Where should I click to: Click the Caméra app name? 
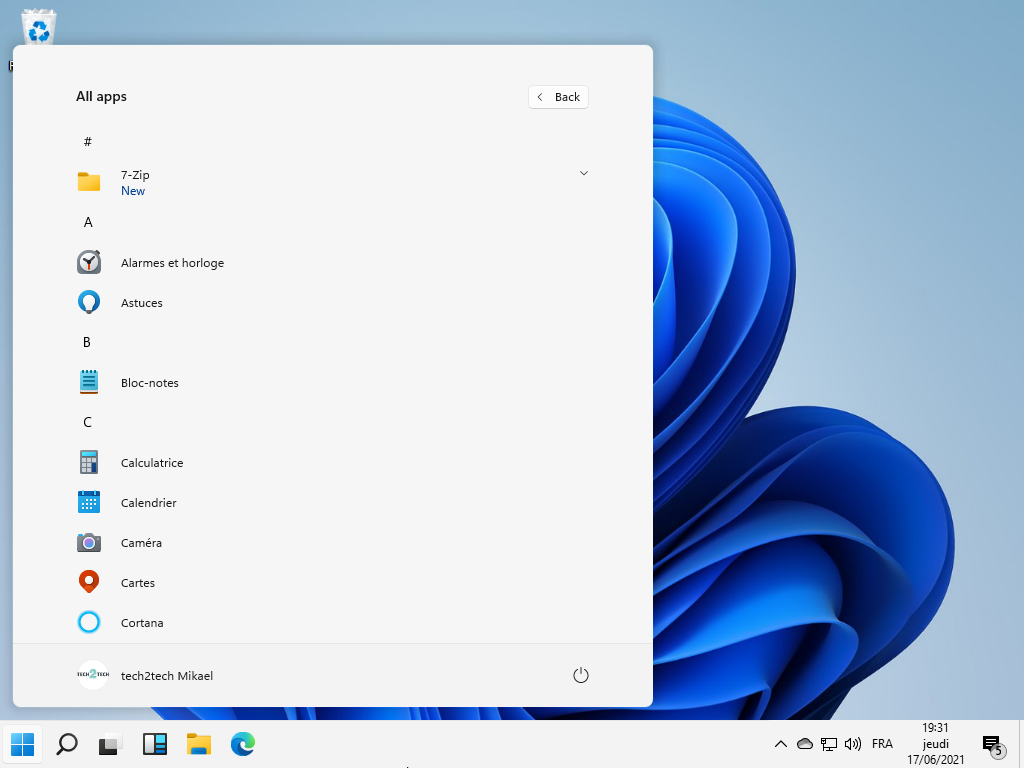point(141,543)
